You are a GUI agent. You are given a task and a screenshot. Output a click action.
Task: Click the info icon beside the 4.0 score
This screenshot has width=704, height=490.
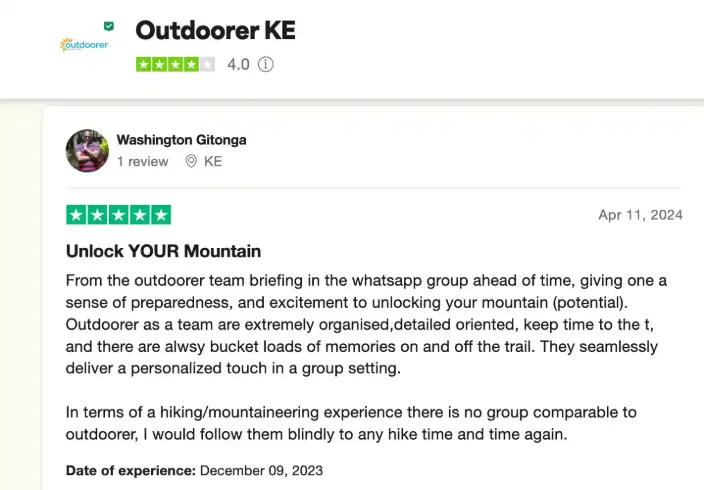[x=265, y=64]
